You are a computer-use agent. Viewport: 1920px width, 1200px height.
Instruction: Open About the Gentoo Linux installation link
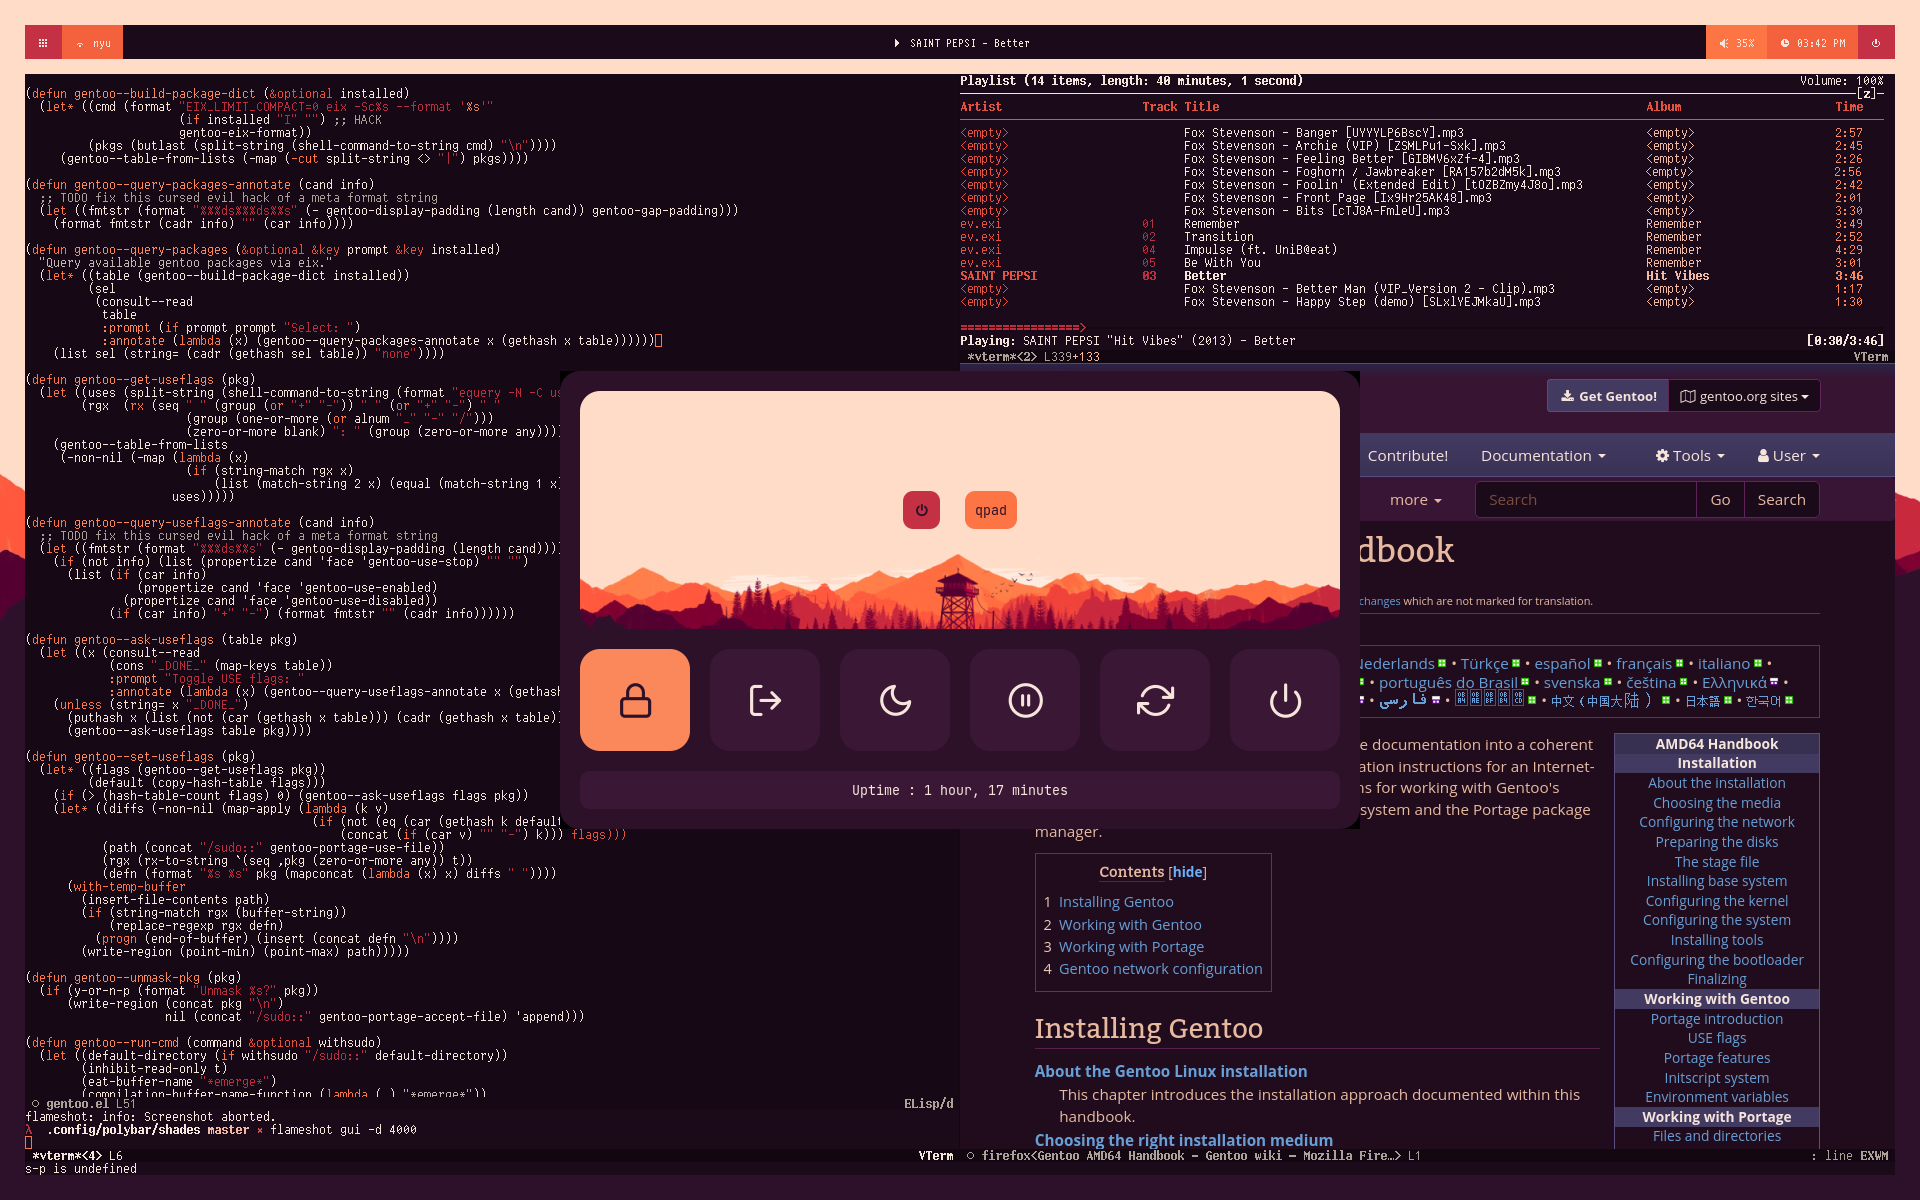coord(1171,1071)
